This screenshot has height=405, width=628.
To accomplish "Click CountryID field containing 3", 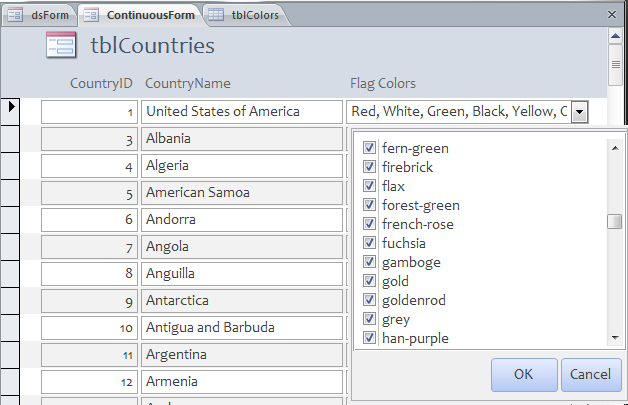I will click(89, 139).
